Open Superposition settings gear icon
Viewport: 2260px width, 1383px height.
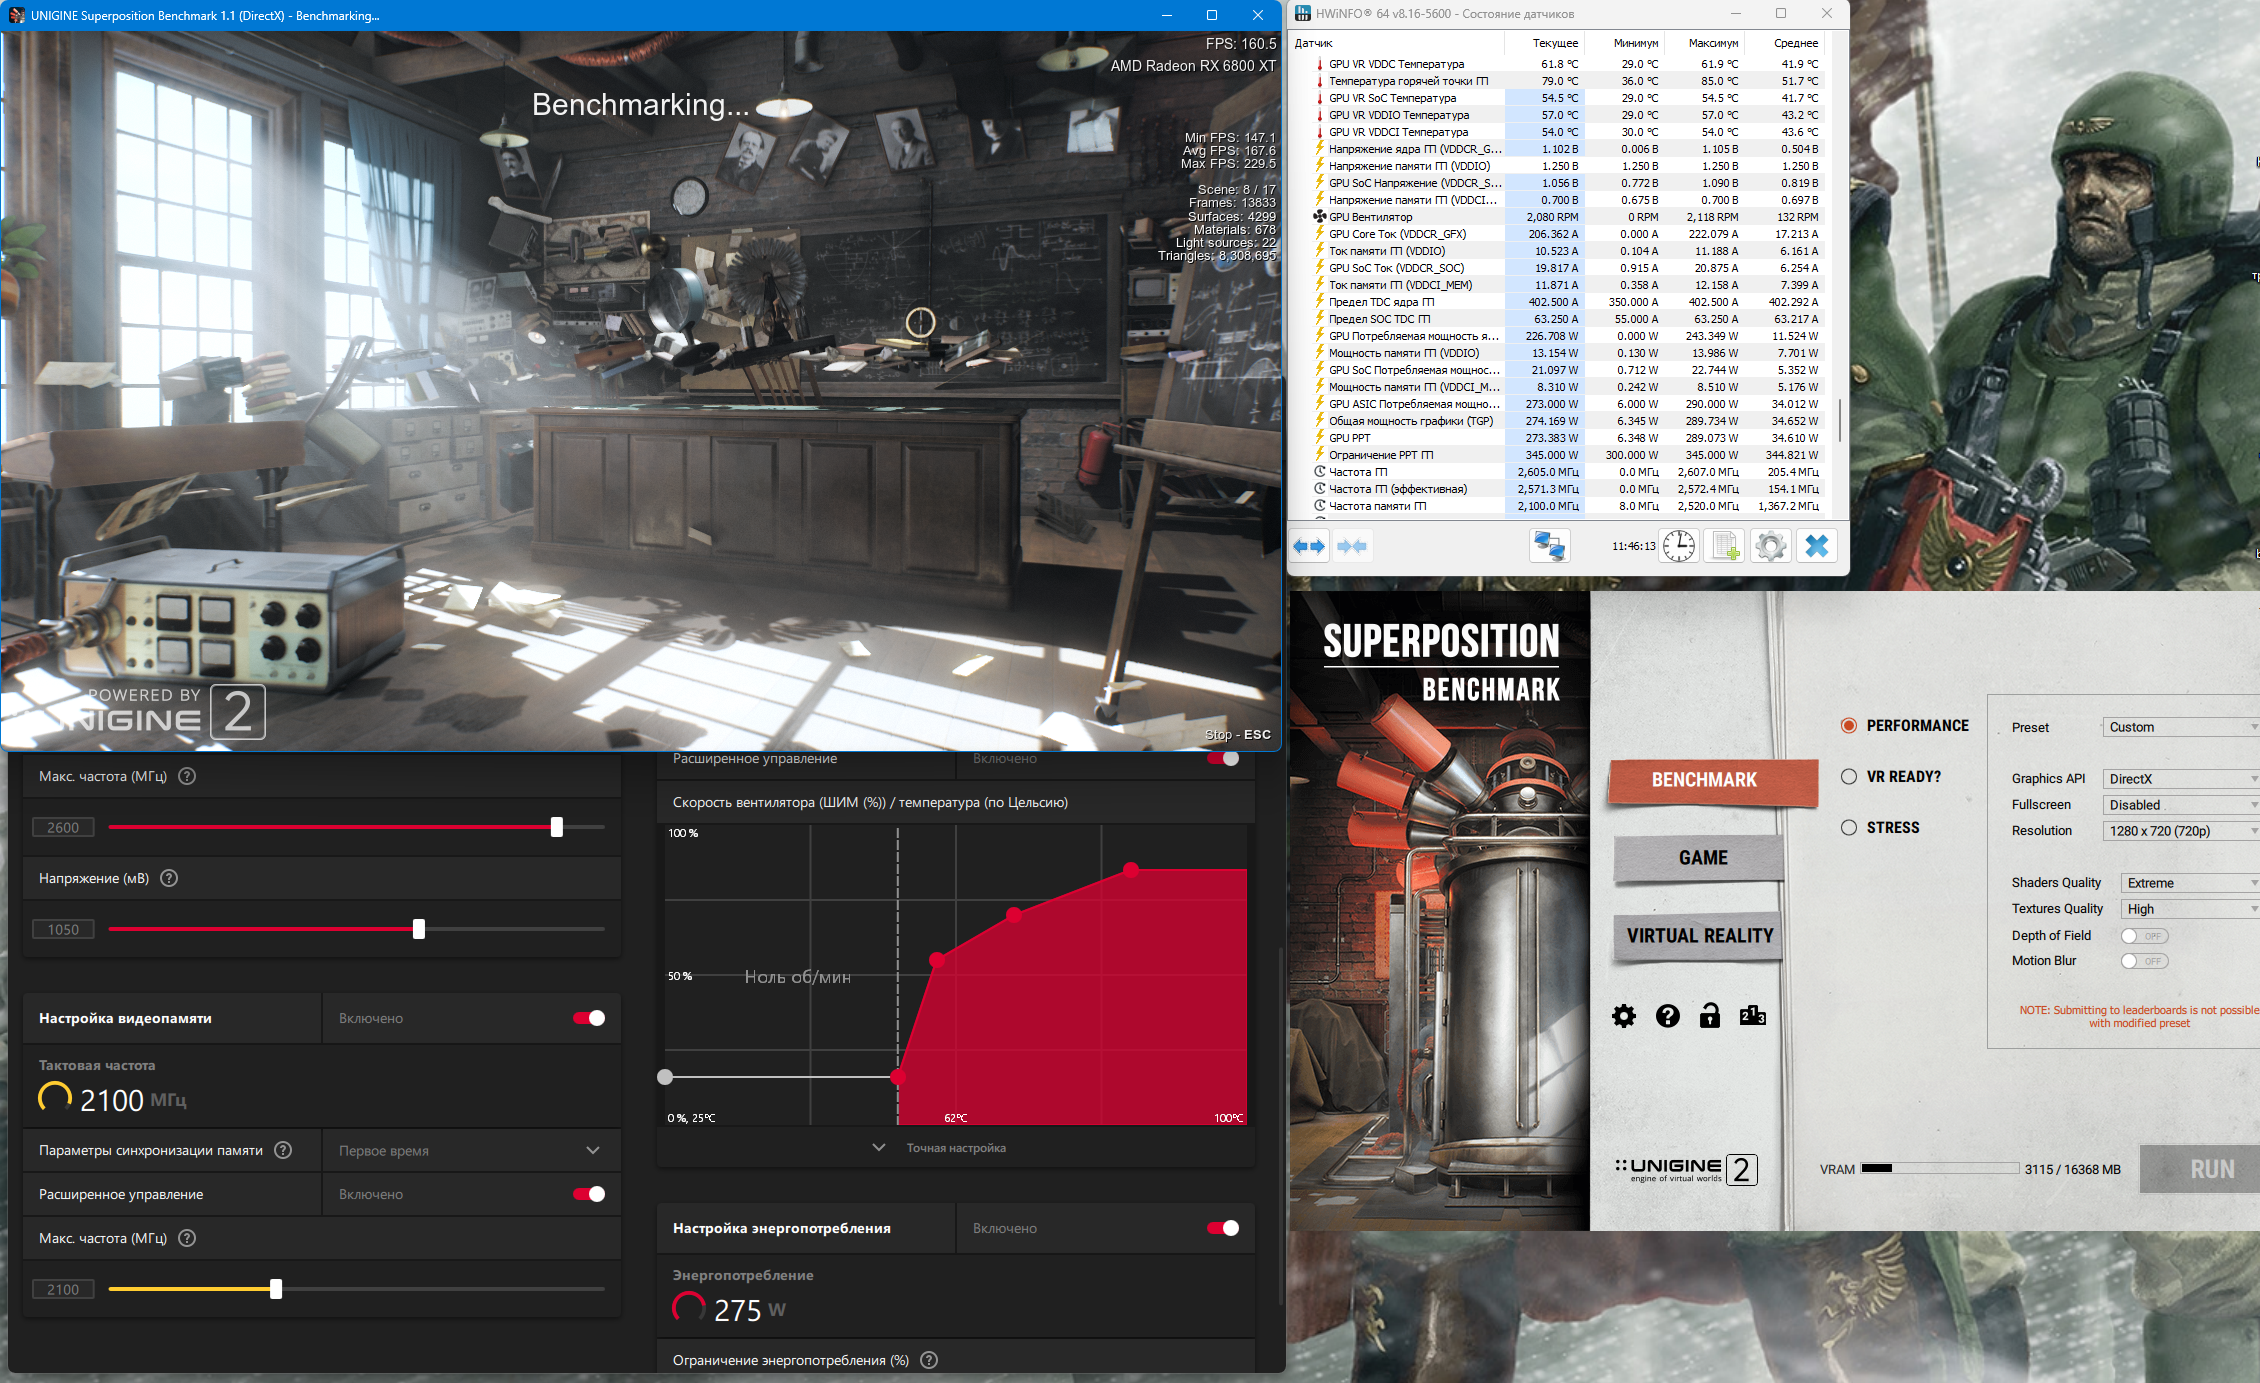tap(1624, 1016)
